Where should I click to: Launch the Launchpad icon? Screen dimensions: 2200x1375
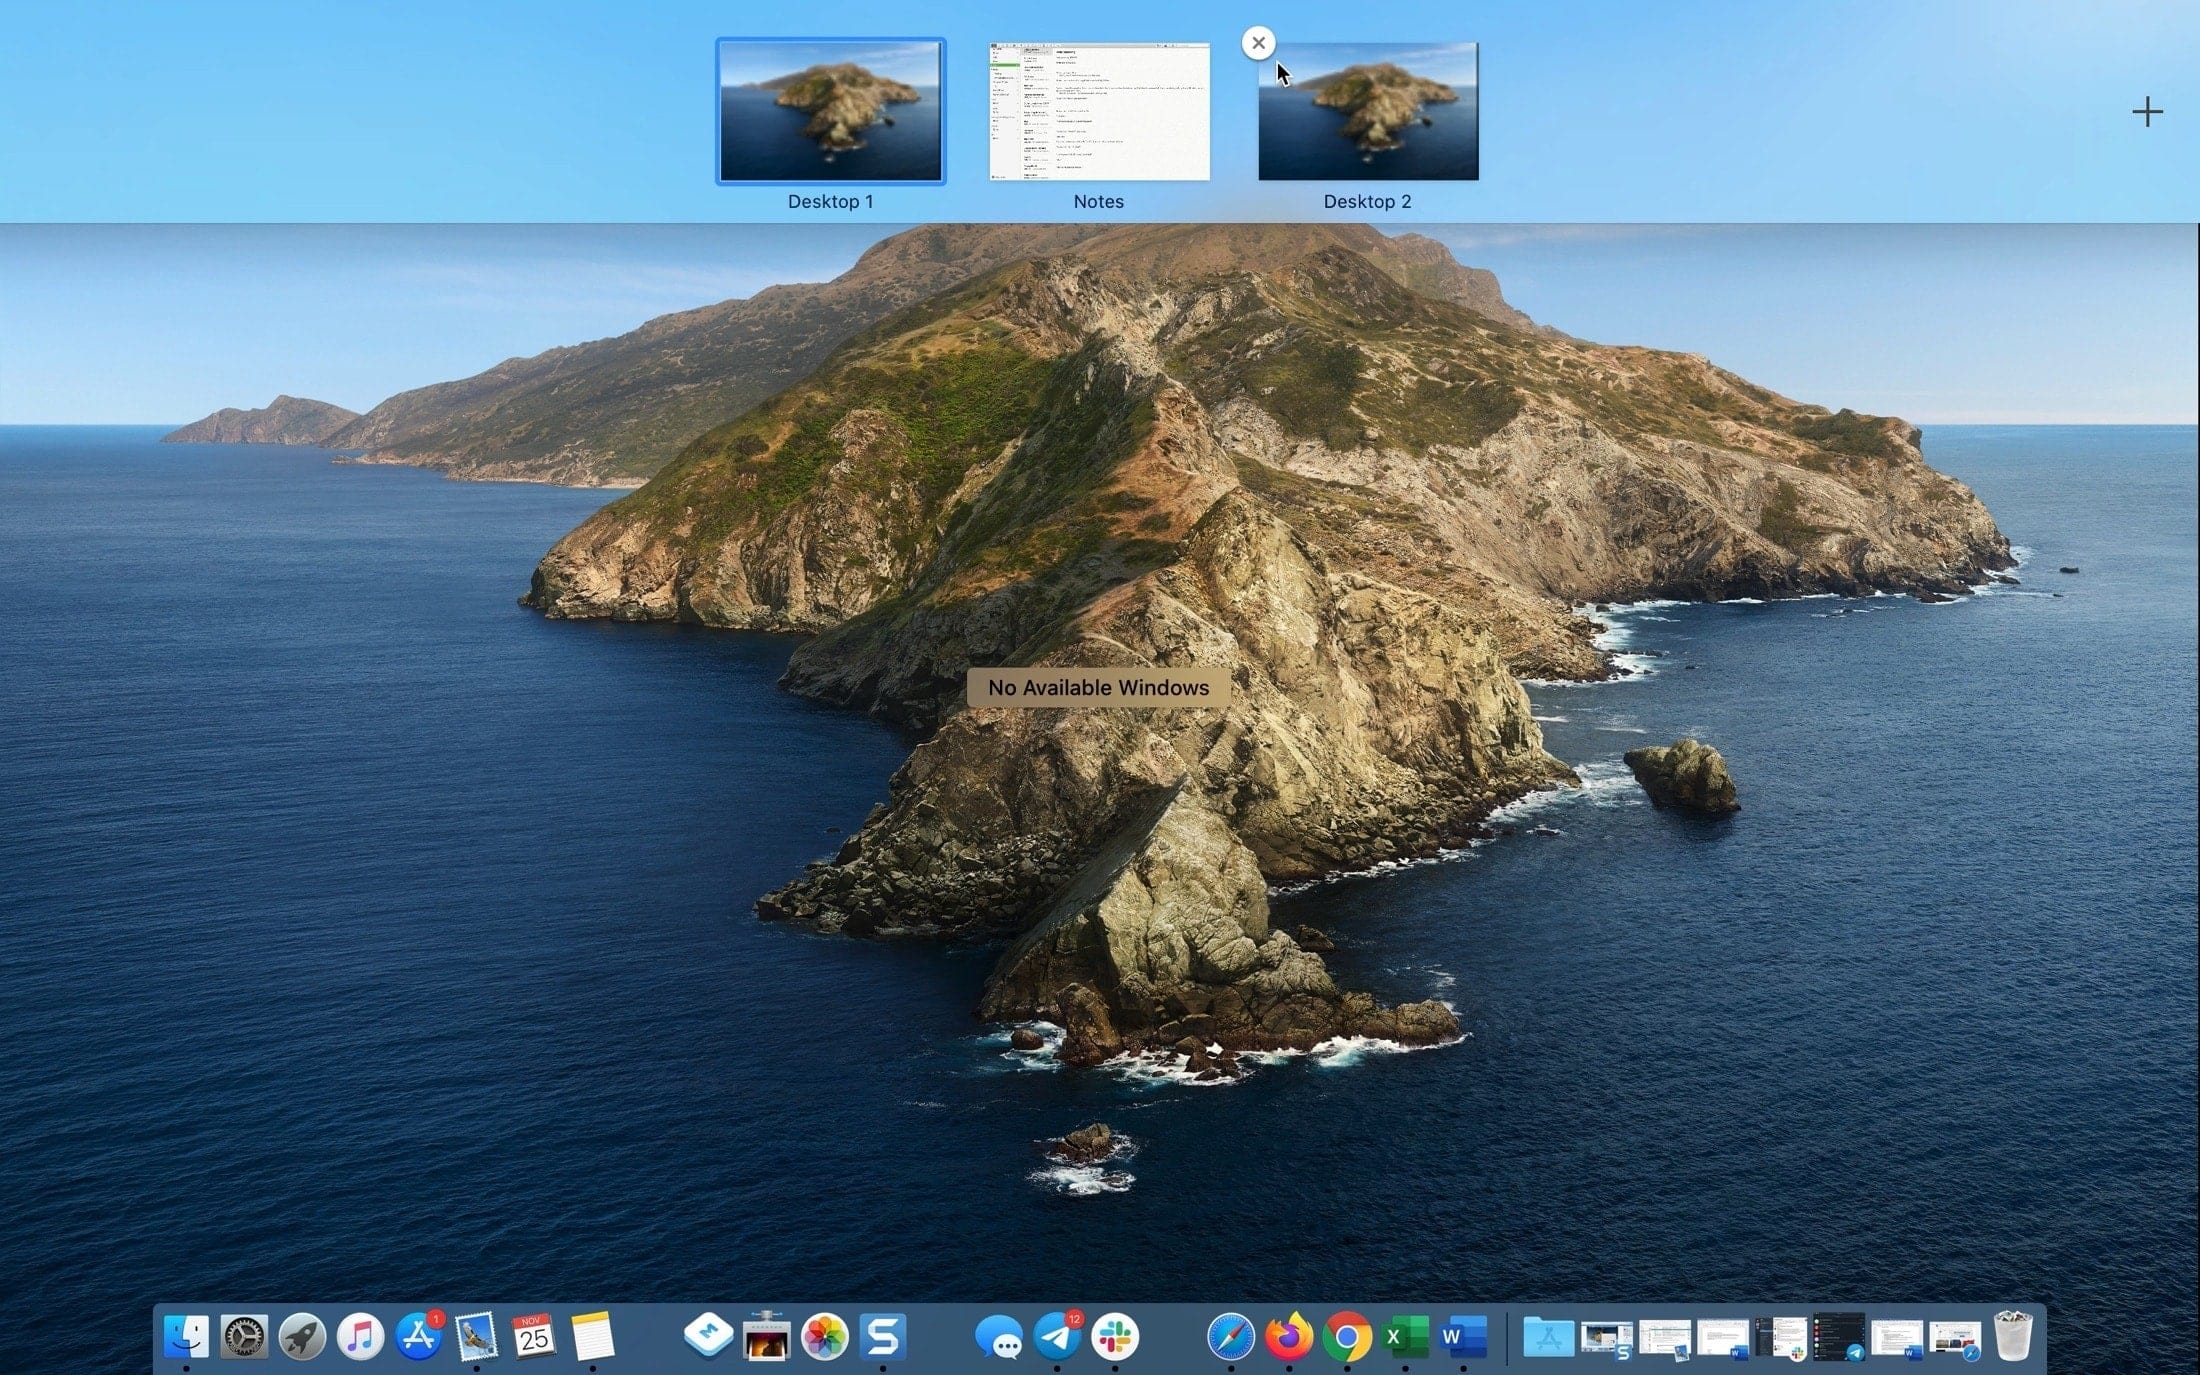pyautogui.click(x=302, y=1337)
